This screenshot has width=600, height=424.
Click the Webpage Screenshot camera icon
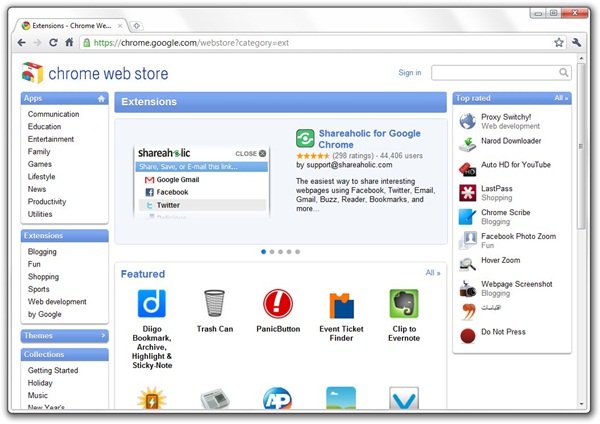[467, 289]
